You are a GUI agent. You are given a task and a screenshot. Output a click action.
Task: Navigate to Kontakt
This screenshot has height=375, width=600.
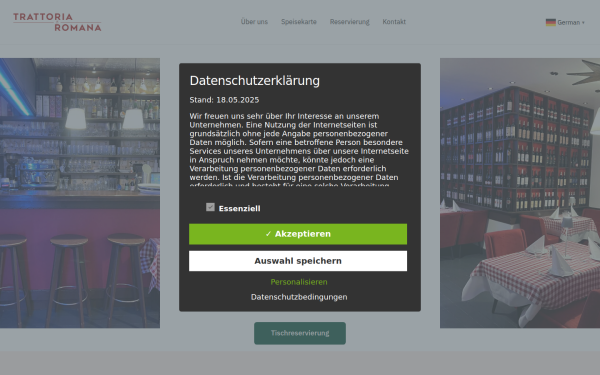pyautogui.click(x=394, y=22)
